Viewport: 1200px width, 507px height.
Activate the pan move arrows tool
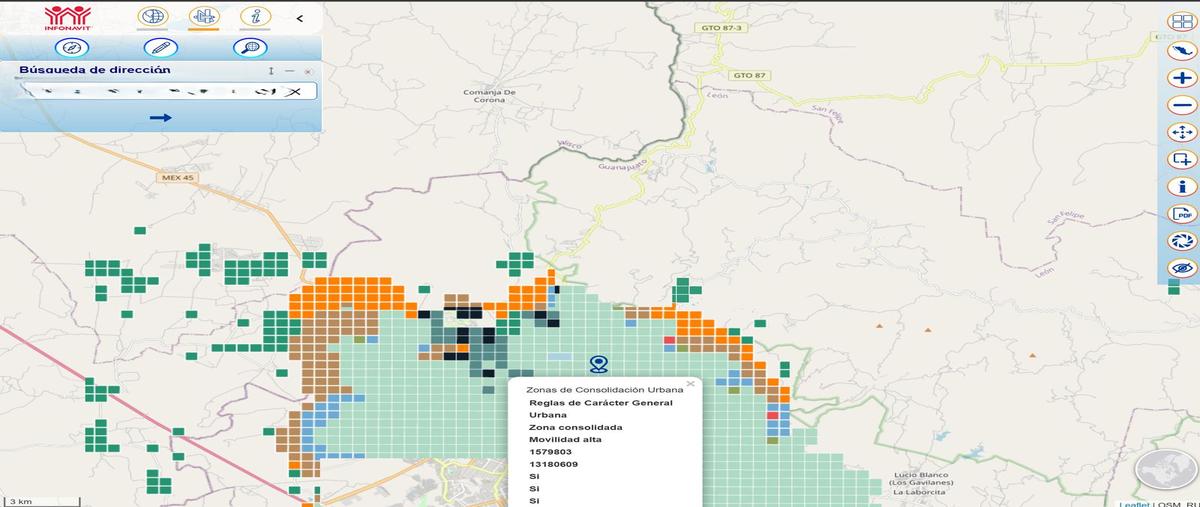click(1182, 132)
